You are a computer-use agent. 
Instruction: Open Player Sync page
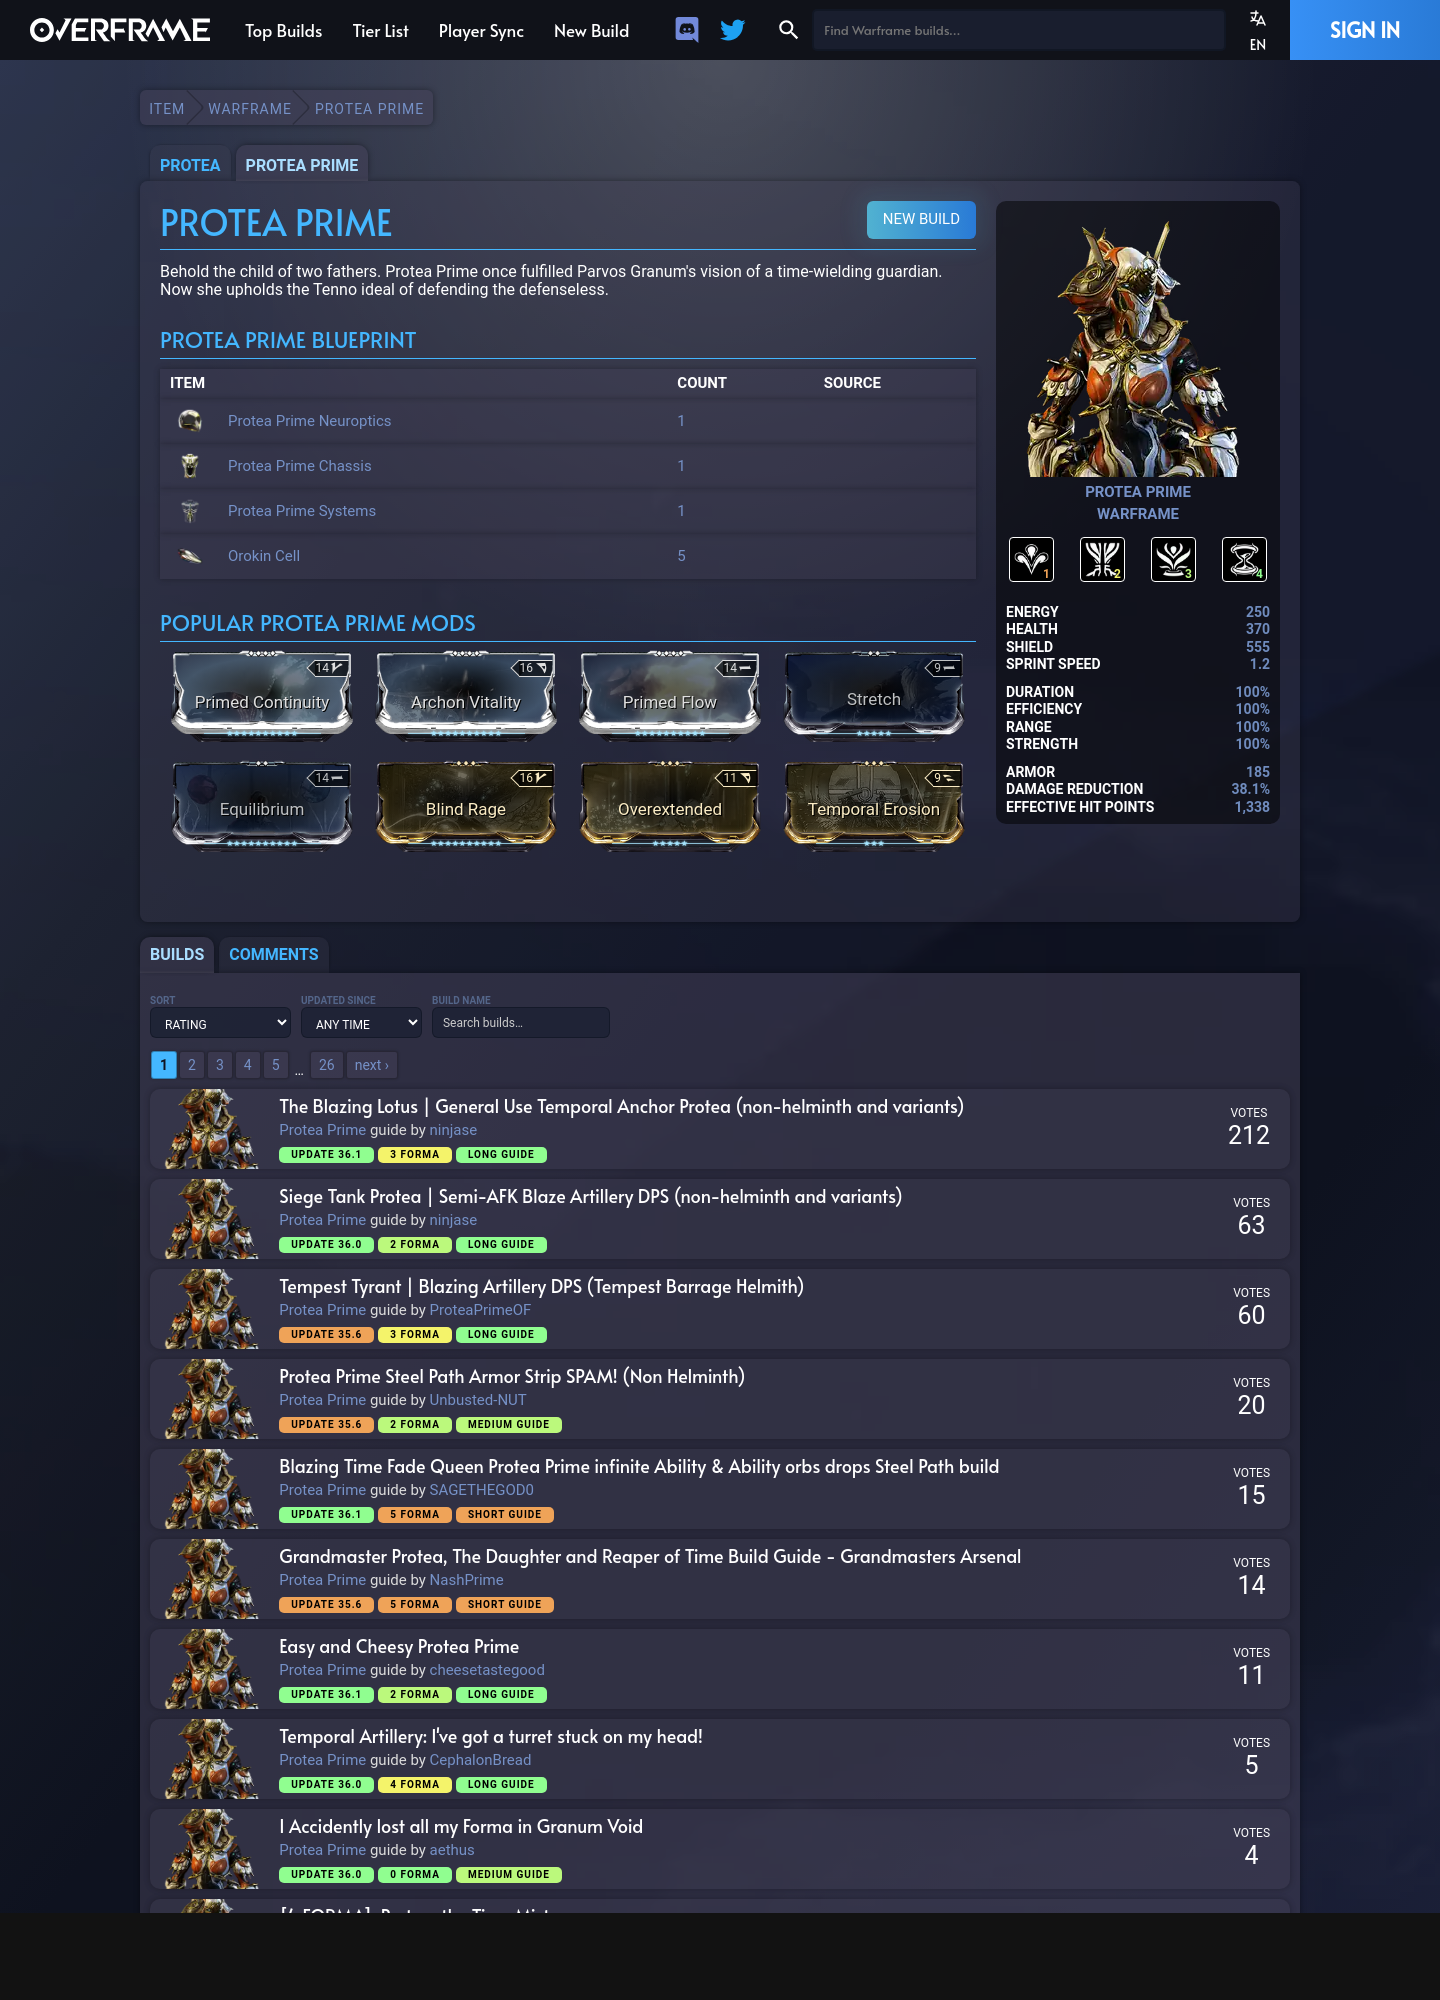pyautogui.click(x=481, y=31)
